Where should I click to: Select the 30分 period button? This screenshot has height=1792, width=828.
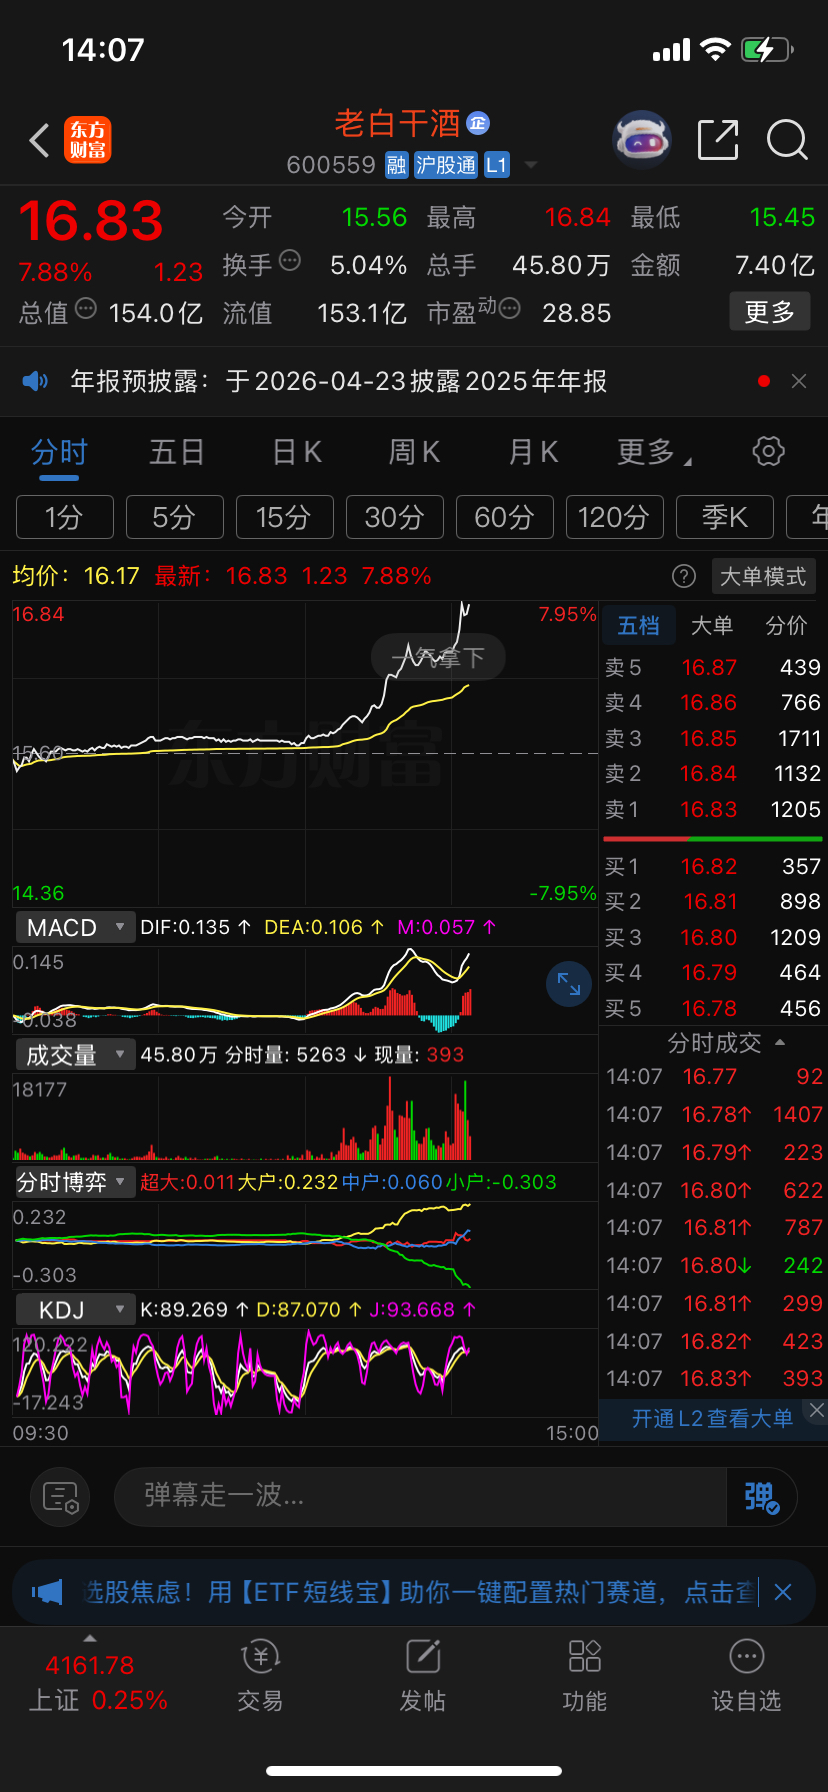[x=394, y=517]
